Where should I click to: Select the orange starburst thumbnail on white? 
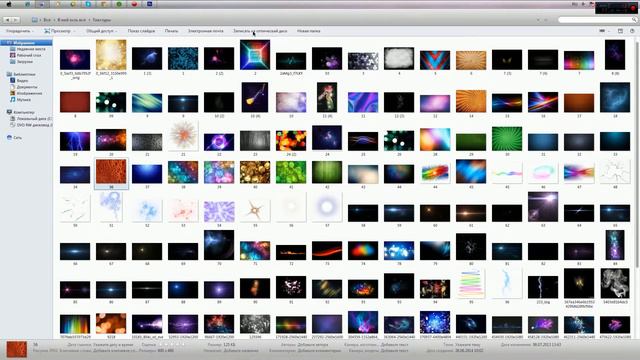coord(183,136)
